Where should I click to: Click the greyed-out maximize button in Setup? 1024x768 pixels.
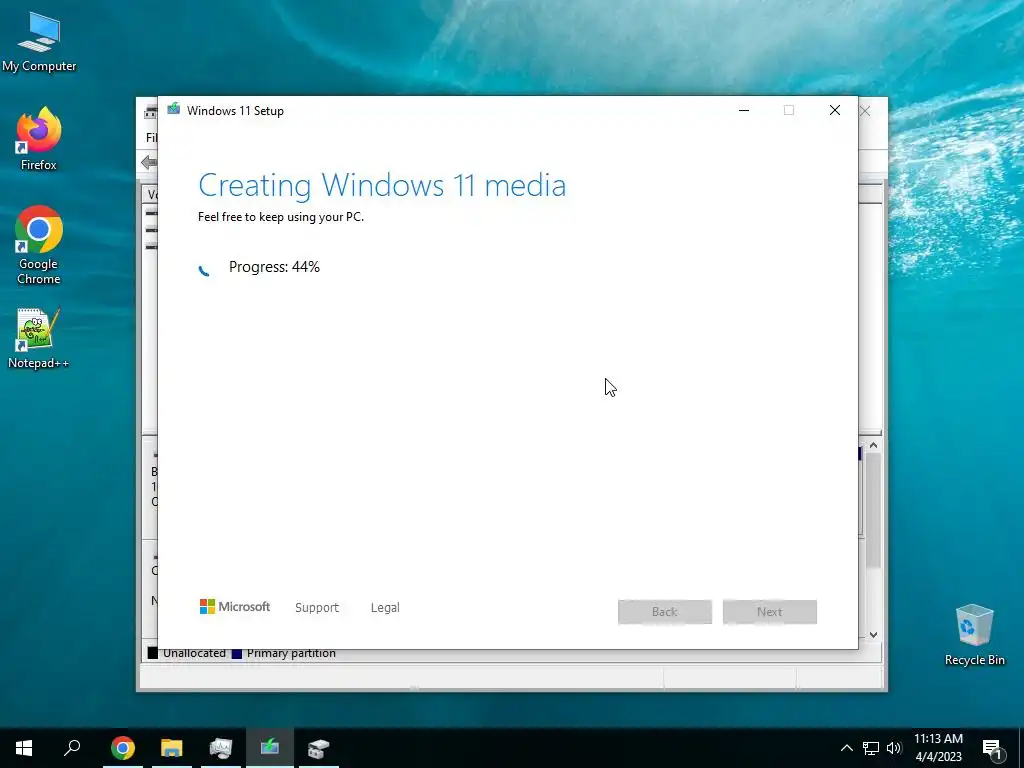[789, 110]
